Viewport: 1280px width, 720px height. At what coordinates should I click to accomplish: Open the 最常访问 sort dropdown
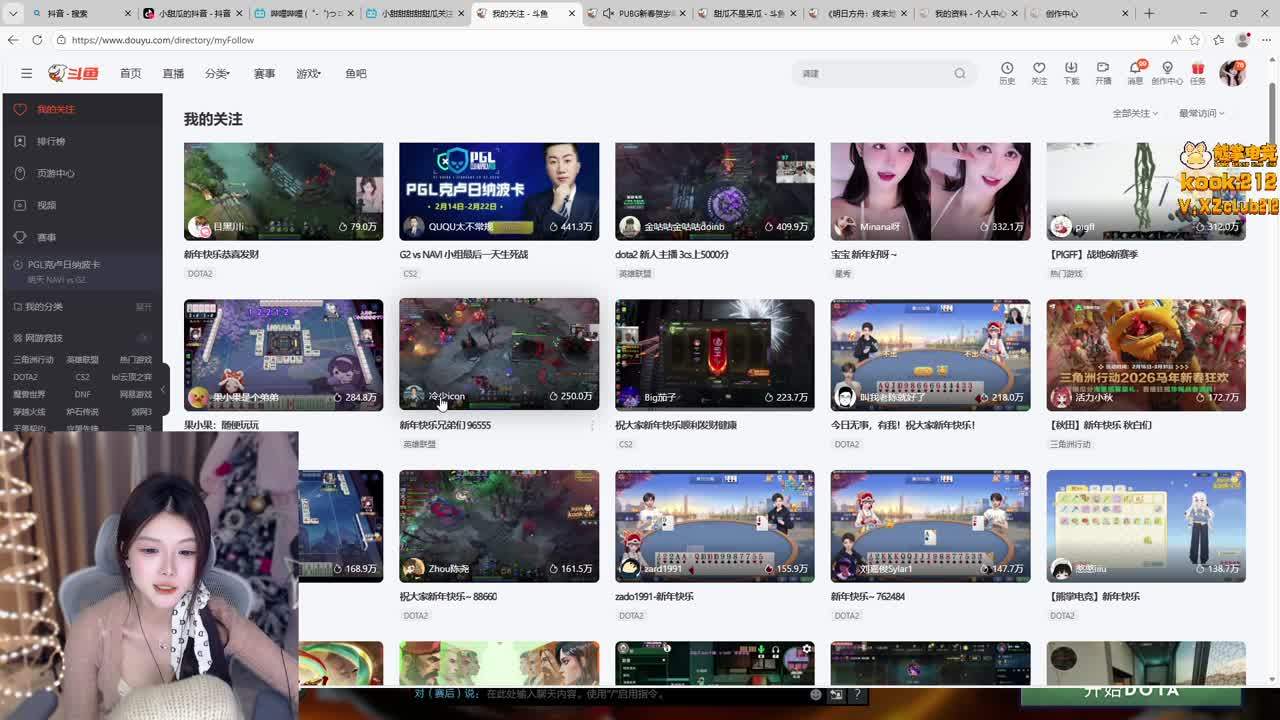[1201, 113]
